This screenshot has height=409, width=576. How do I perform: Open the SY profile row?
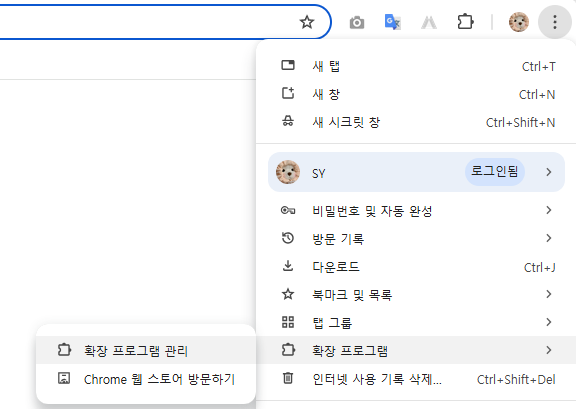pos(416,172)
